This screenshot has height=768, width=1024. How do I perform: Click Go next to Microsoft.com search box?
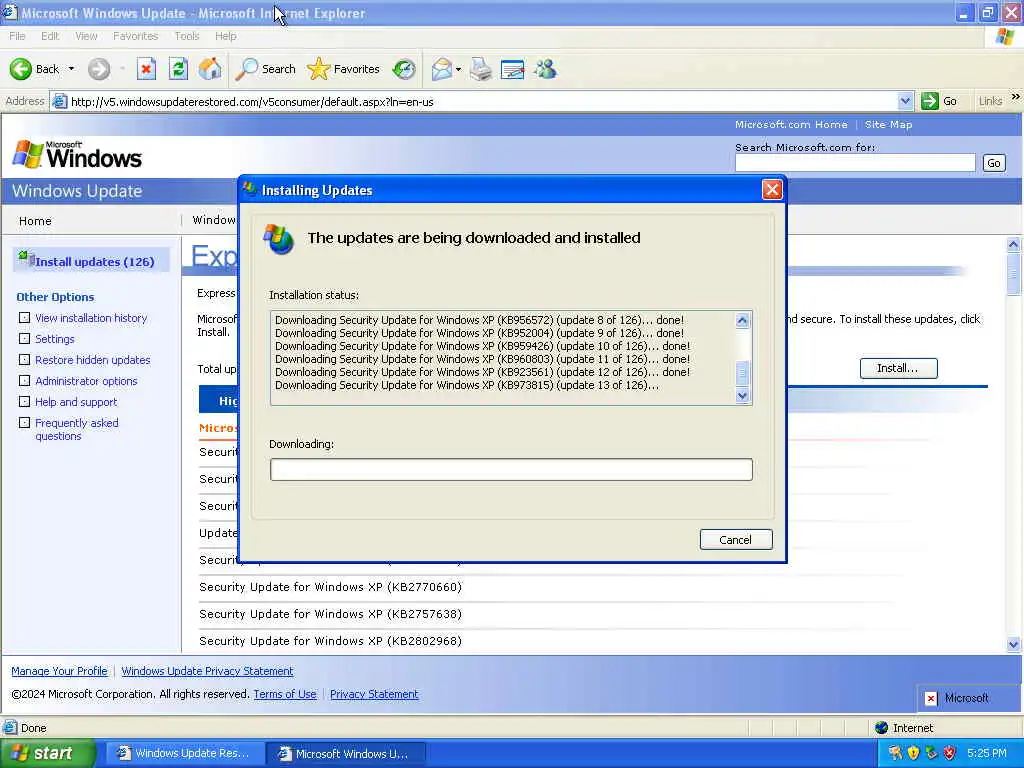994,163
